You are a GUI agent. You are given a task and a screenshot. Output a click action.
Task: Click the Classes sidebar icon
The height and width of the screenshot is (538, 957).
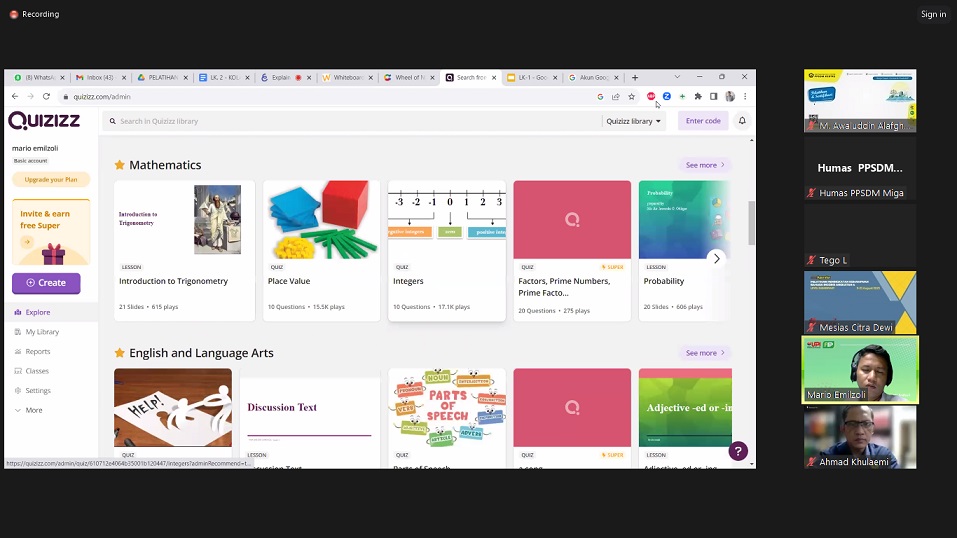pos(18,371)
